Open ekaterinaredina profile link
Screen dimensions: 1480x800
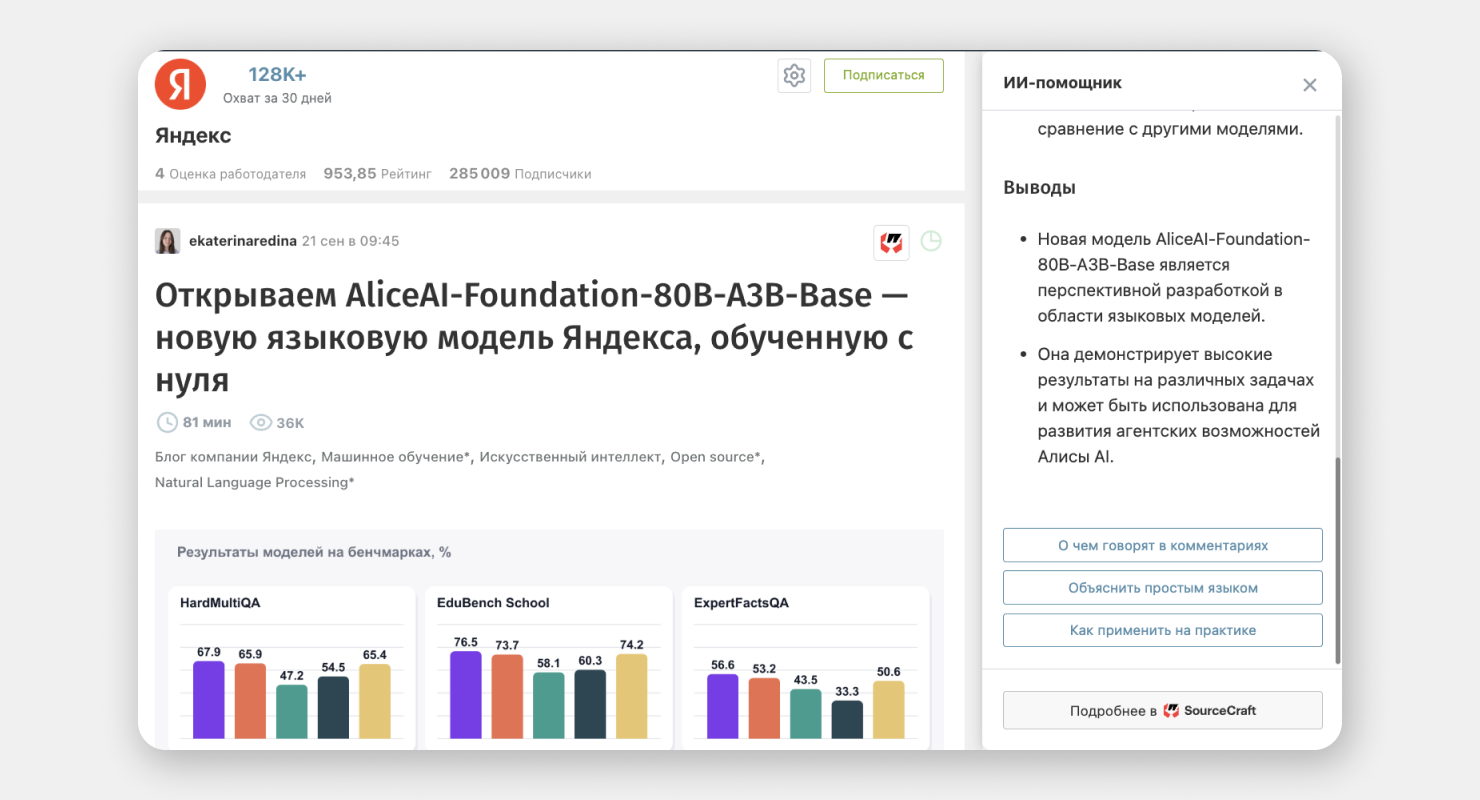(x=243, y=241)
